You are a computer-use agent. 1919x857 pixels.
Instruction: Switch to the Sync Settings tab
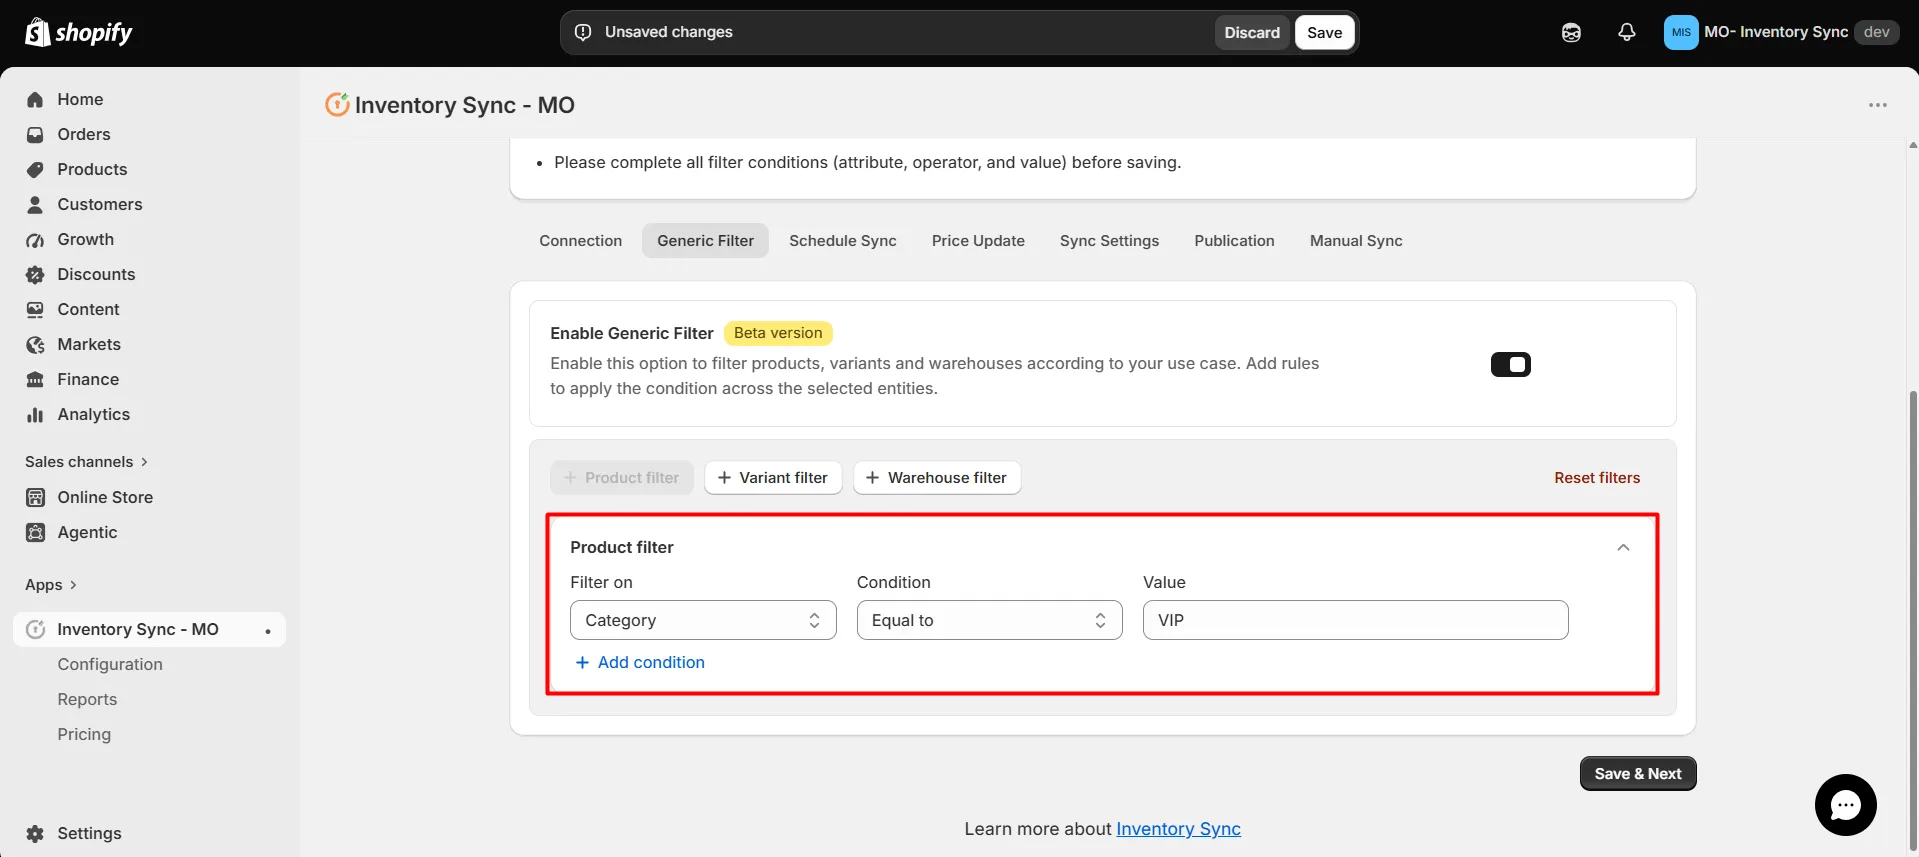click(x=1109, y=241)
